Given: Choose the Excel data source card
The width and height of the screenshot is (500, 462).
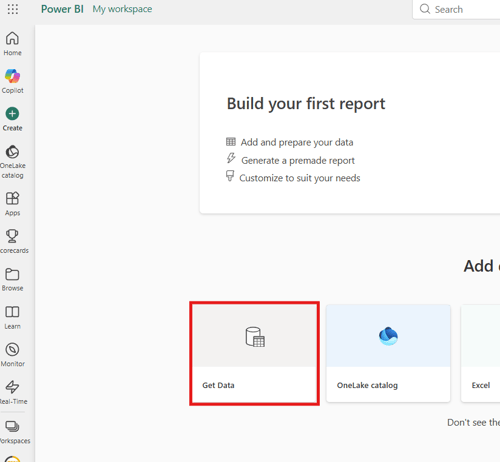Looking at the screenshot, I should pos(480,353).
